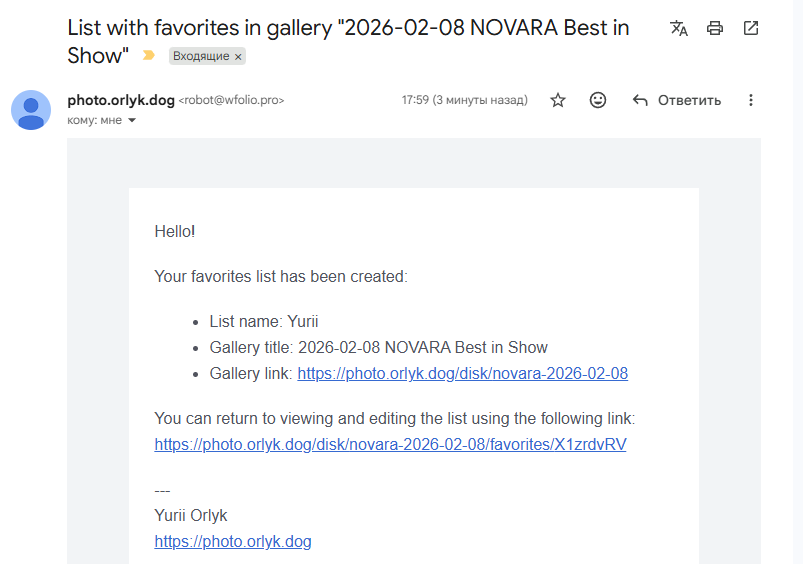
Task: Click the 17:59 timestamp
Action: pos(415,100)
